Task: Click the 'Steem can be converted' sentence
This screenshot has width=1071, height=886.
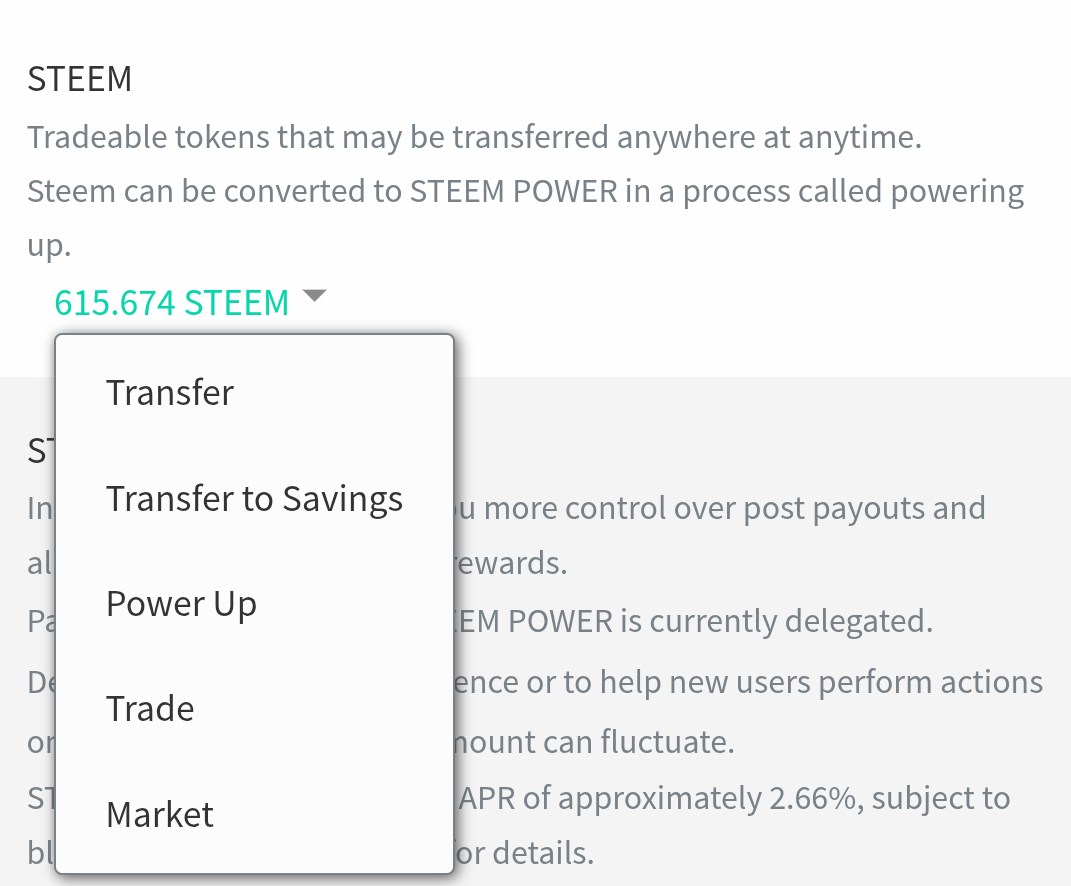Action: 525,191
